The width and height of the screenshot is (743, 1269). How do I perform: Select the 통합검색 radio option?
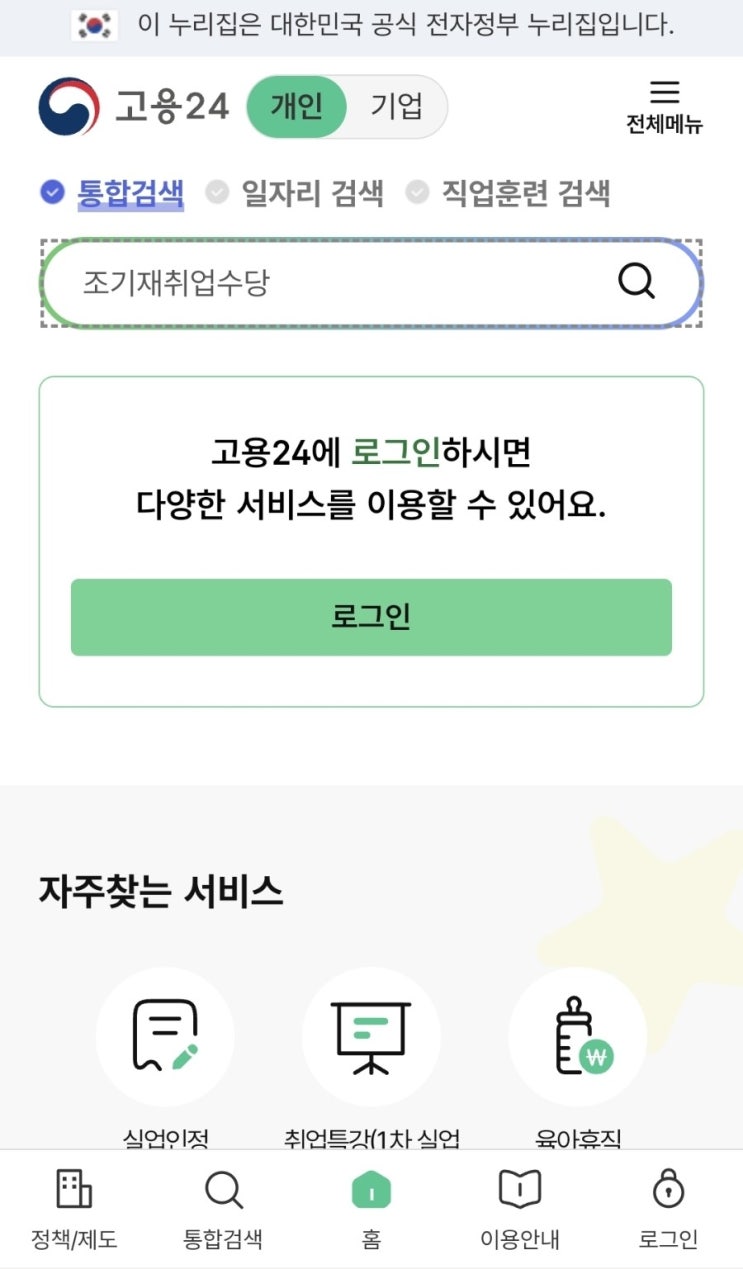click(x=112, y=192)
